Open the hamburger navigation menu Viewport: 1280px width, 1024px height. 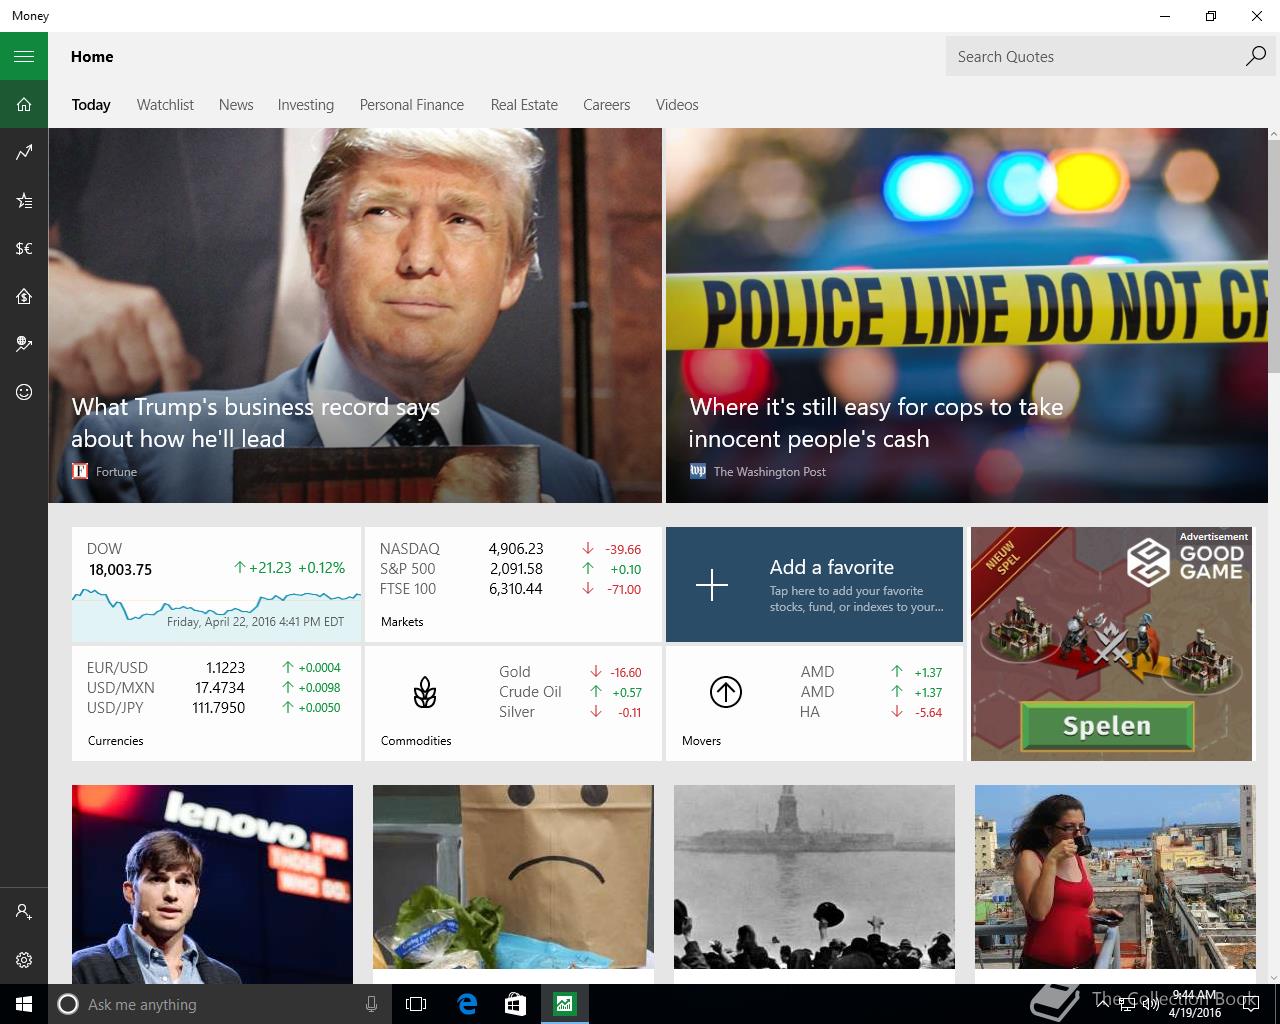click(24, 56)
